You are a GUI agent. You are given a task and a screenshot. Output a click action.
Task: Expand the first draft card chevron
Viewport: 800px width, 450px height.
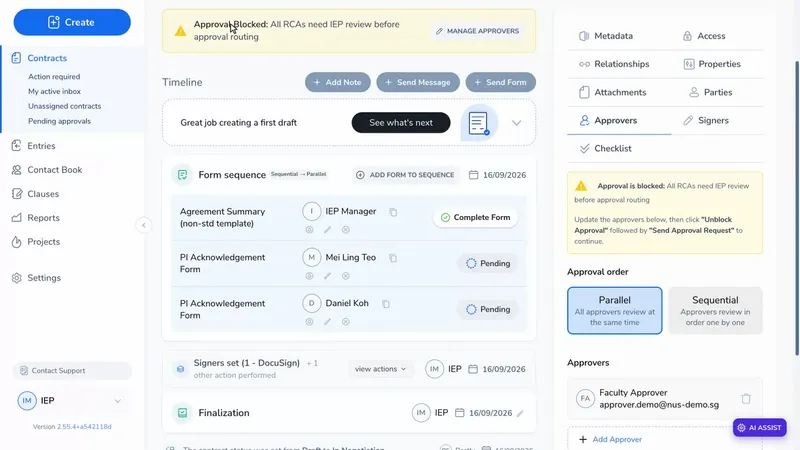[x=516, y=123]
